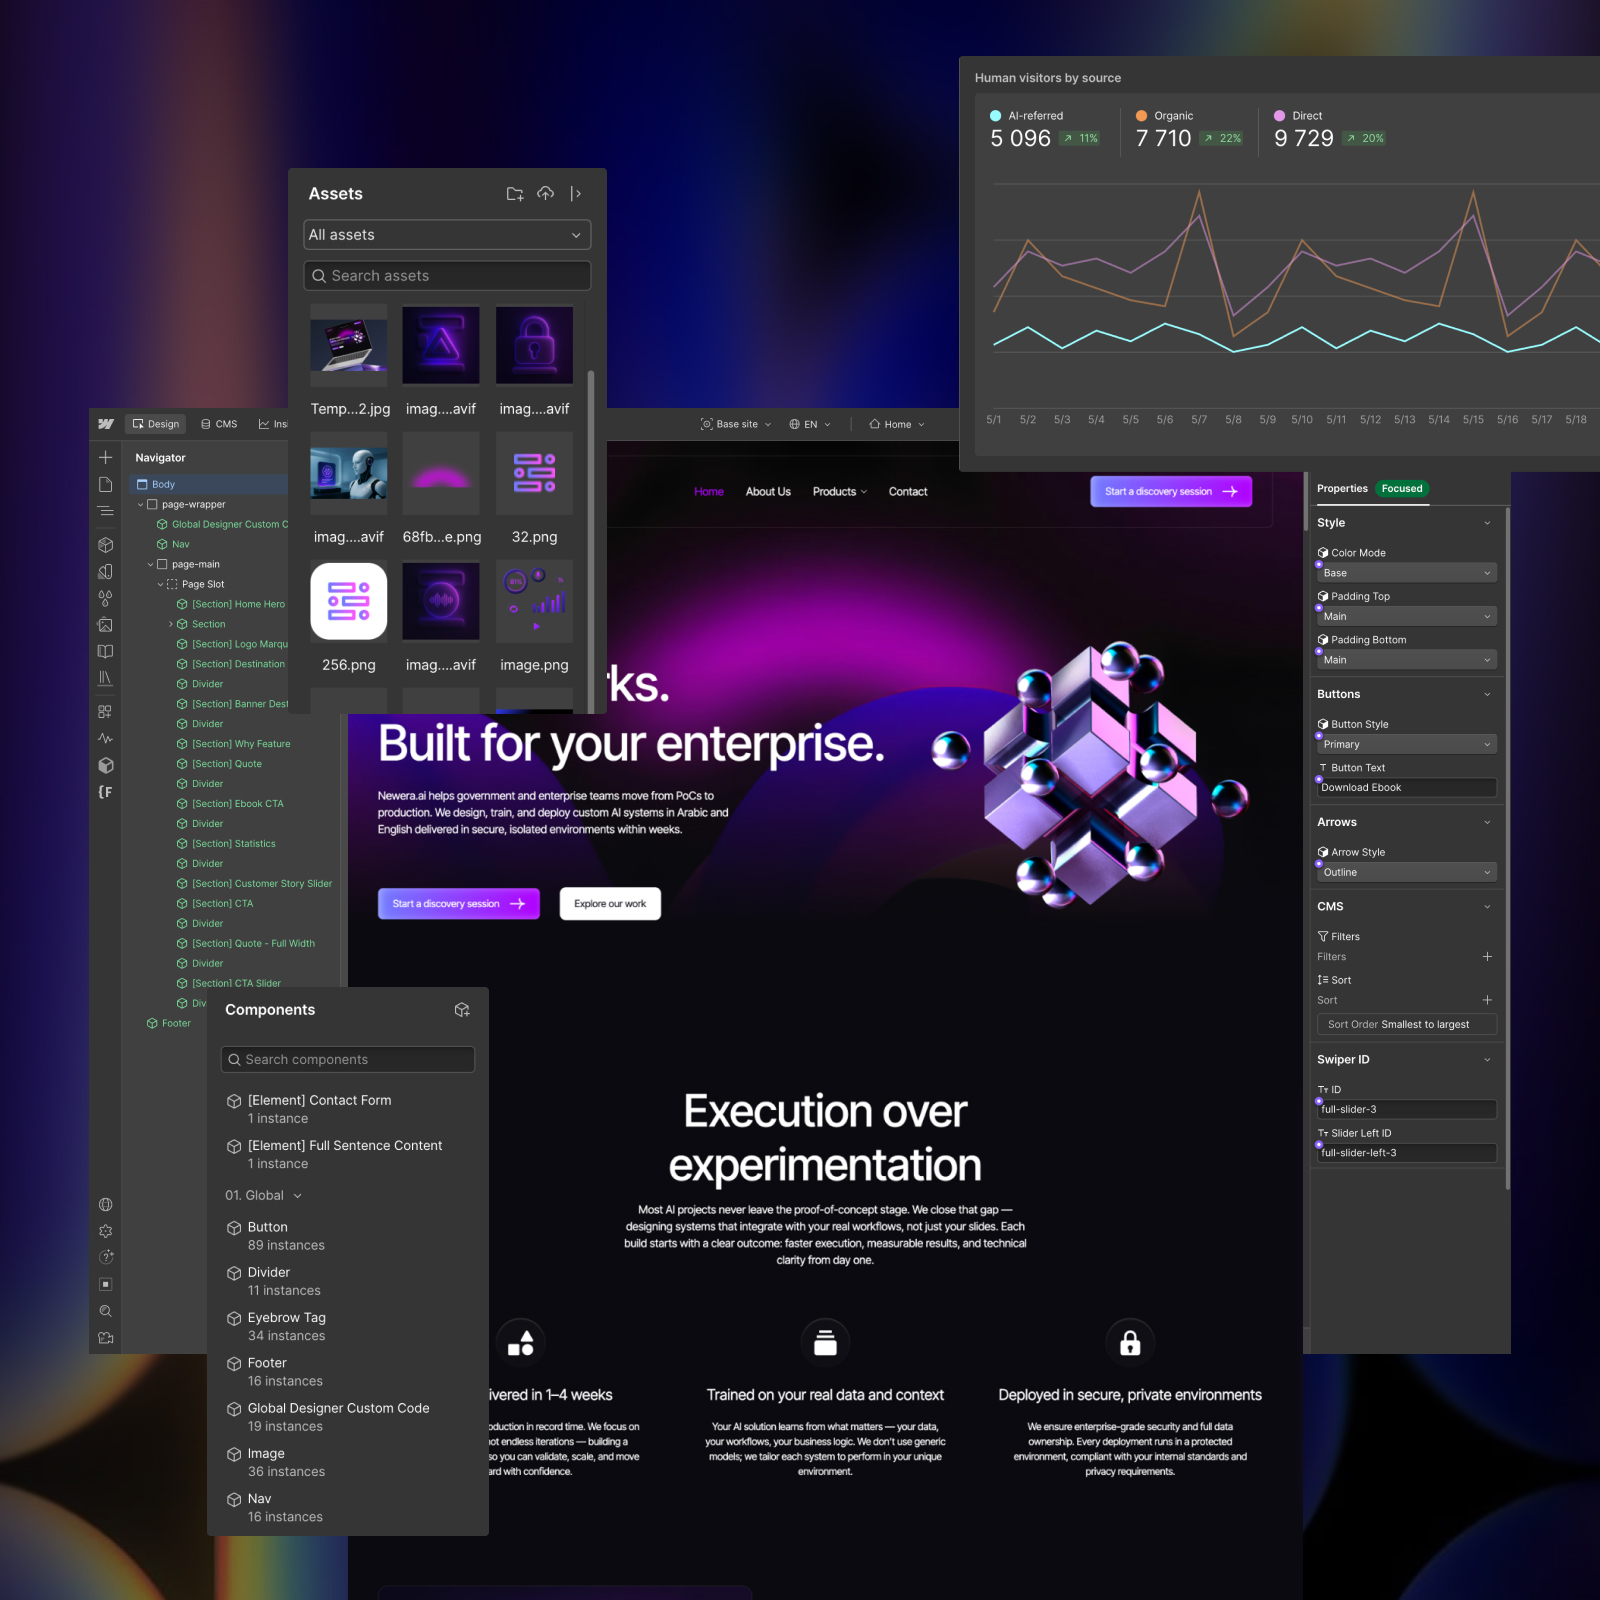Toggle the Direct series in chart legend

click(1298, 116)
